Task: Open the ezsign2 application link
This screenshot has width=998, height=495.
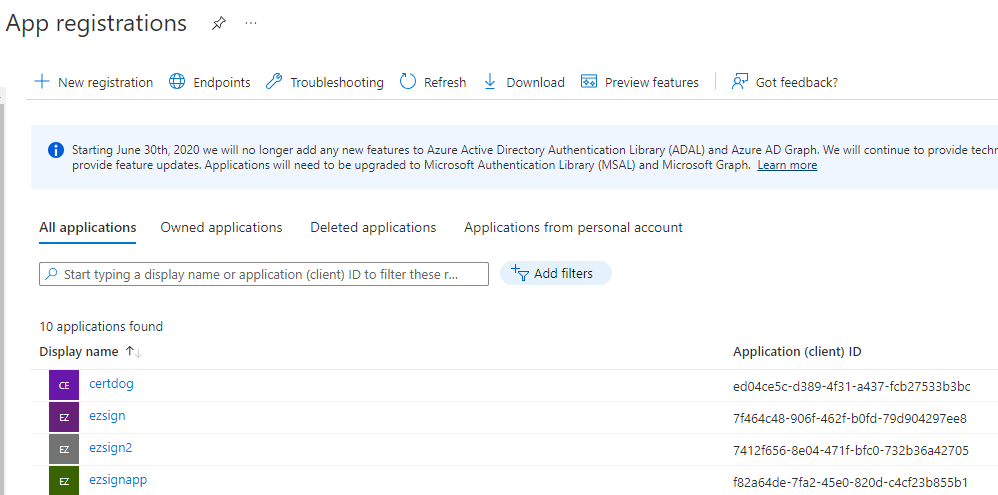Action: coord(111,447)
